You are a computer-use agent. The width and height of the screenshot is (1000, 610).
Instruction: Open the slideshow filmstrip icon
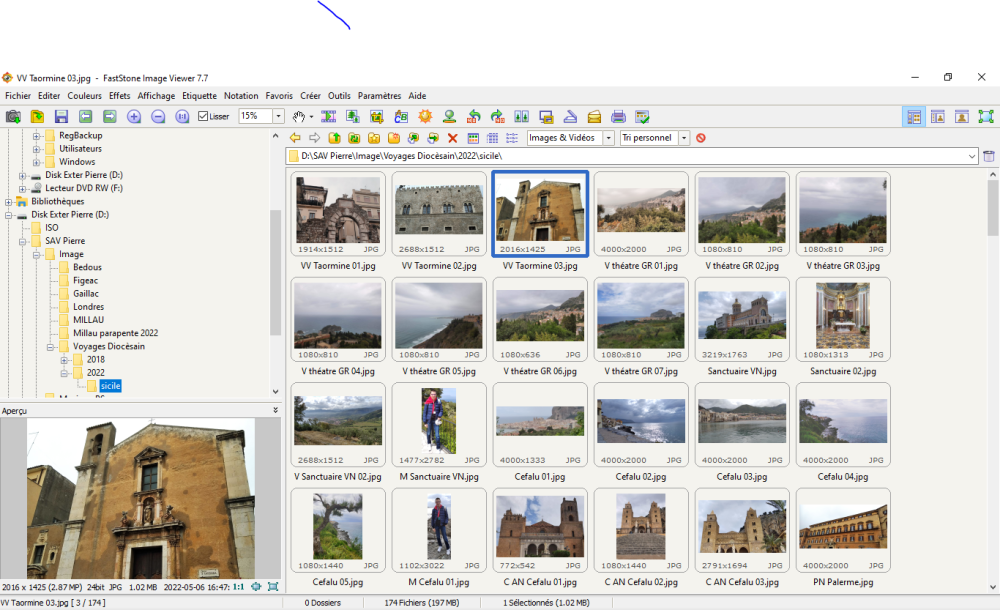click(327, 117)
